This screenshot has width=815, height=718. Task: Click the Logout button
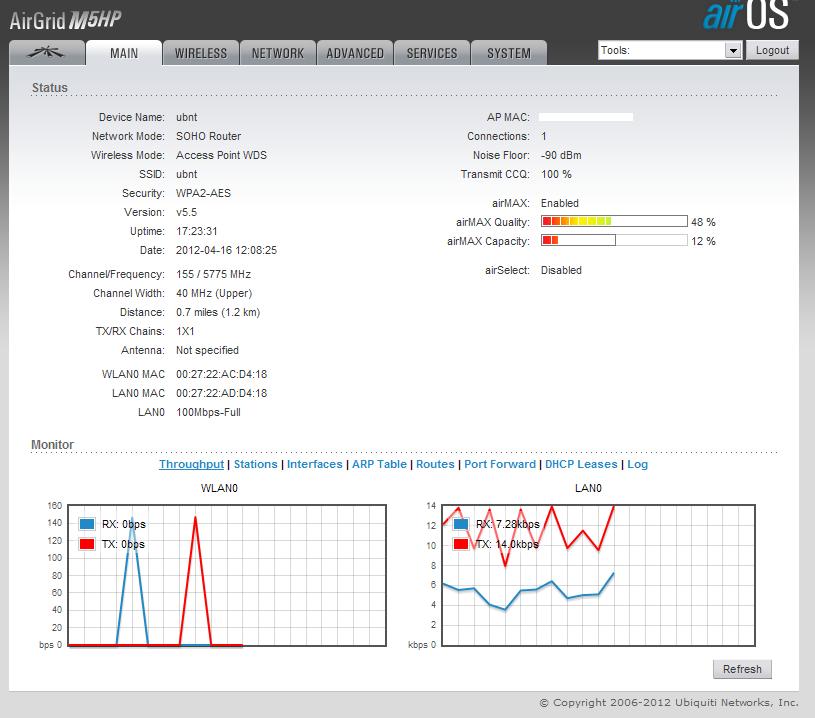pos(772,50)
